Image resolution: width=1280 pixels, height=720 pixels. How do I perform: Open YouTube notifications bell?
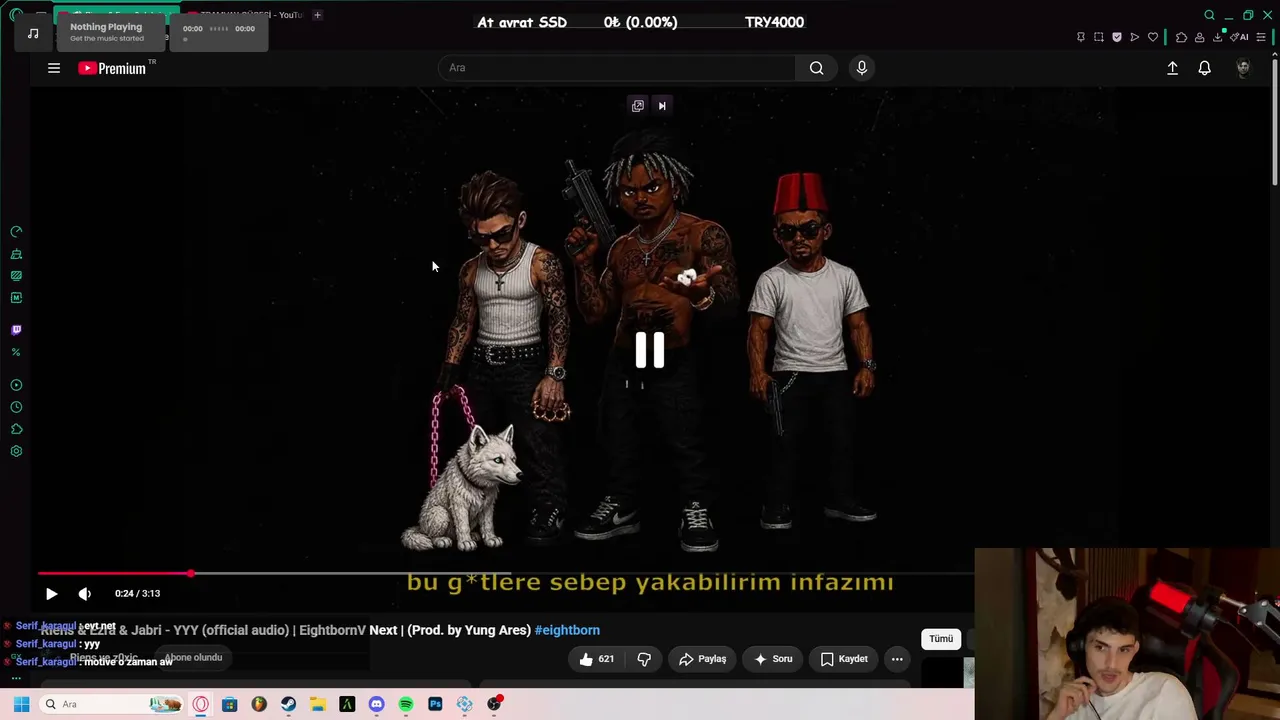click(x=1205, y=68)
